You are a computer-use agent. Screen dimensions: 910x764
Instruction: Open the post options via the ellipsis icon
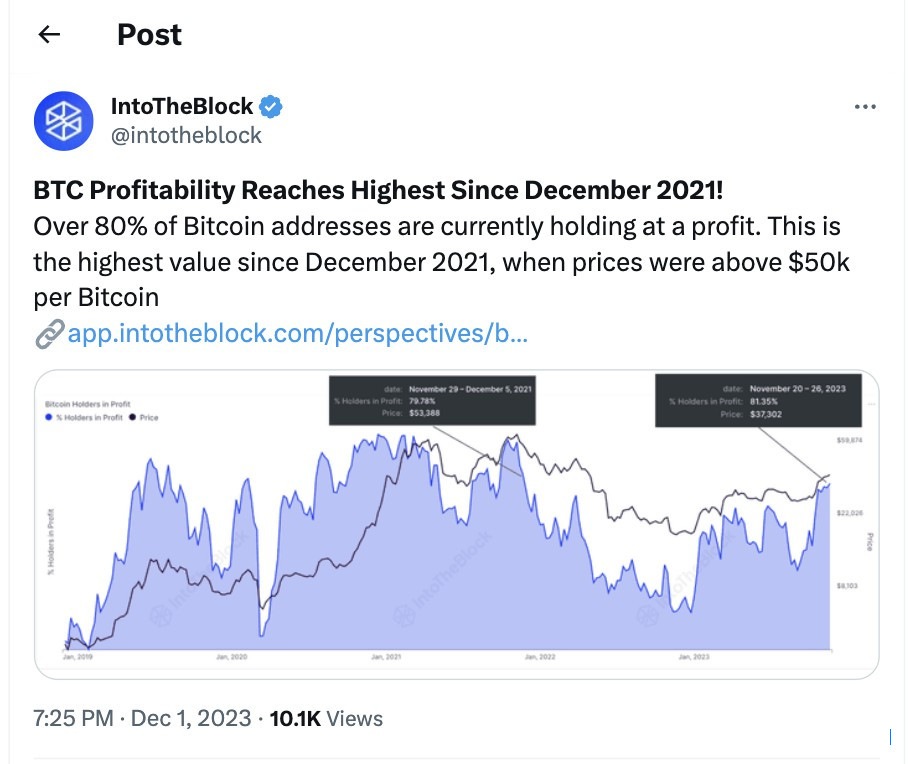tap(866, 106)
